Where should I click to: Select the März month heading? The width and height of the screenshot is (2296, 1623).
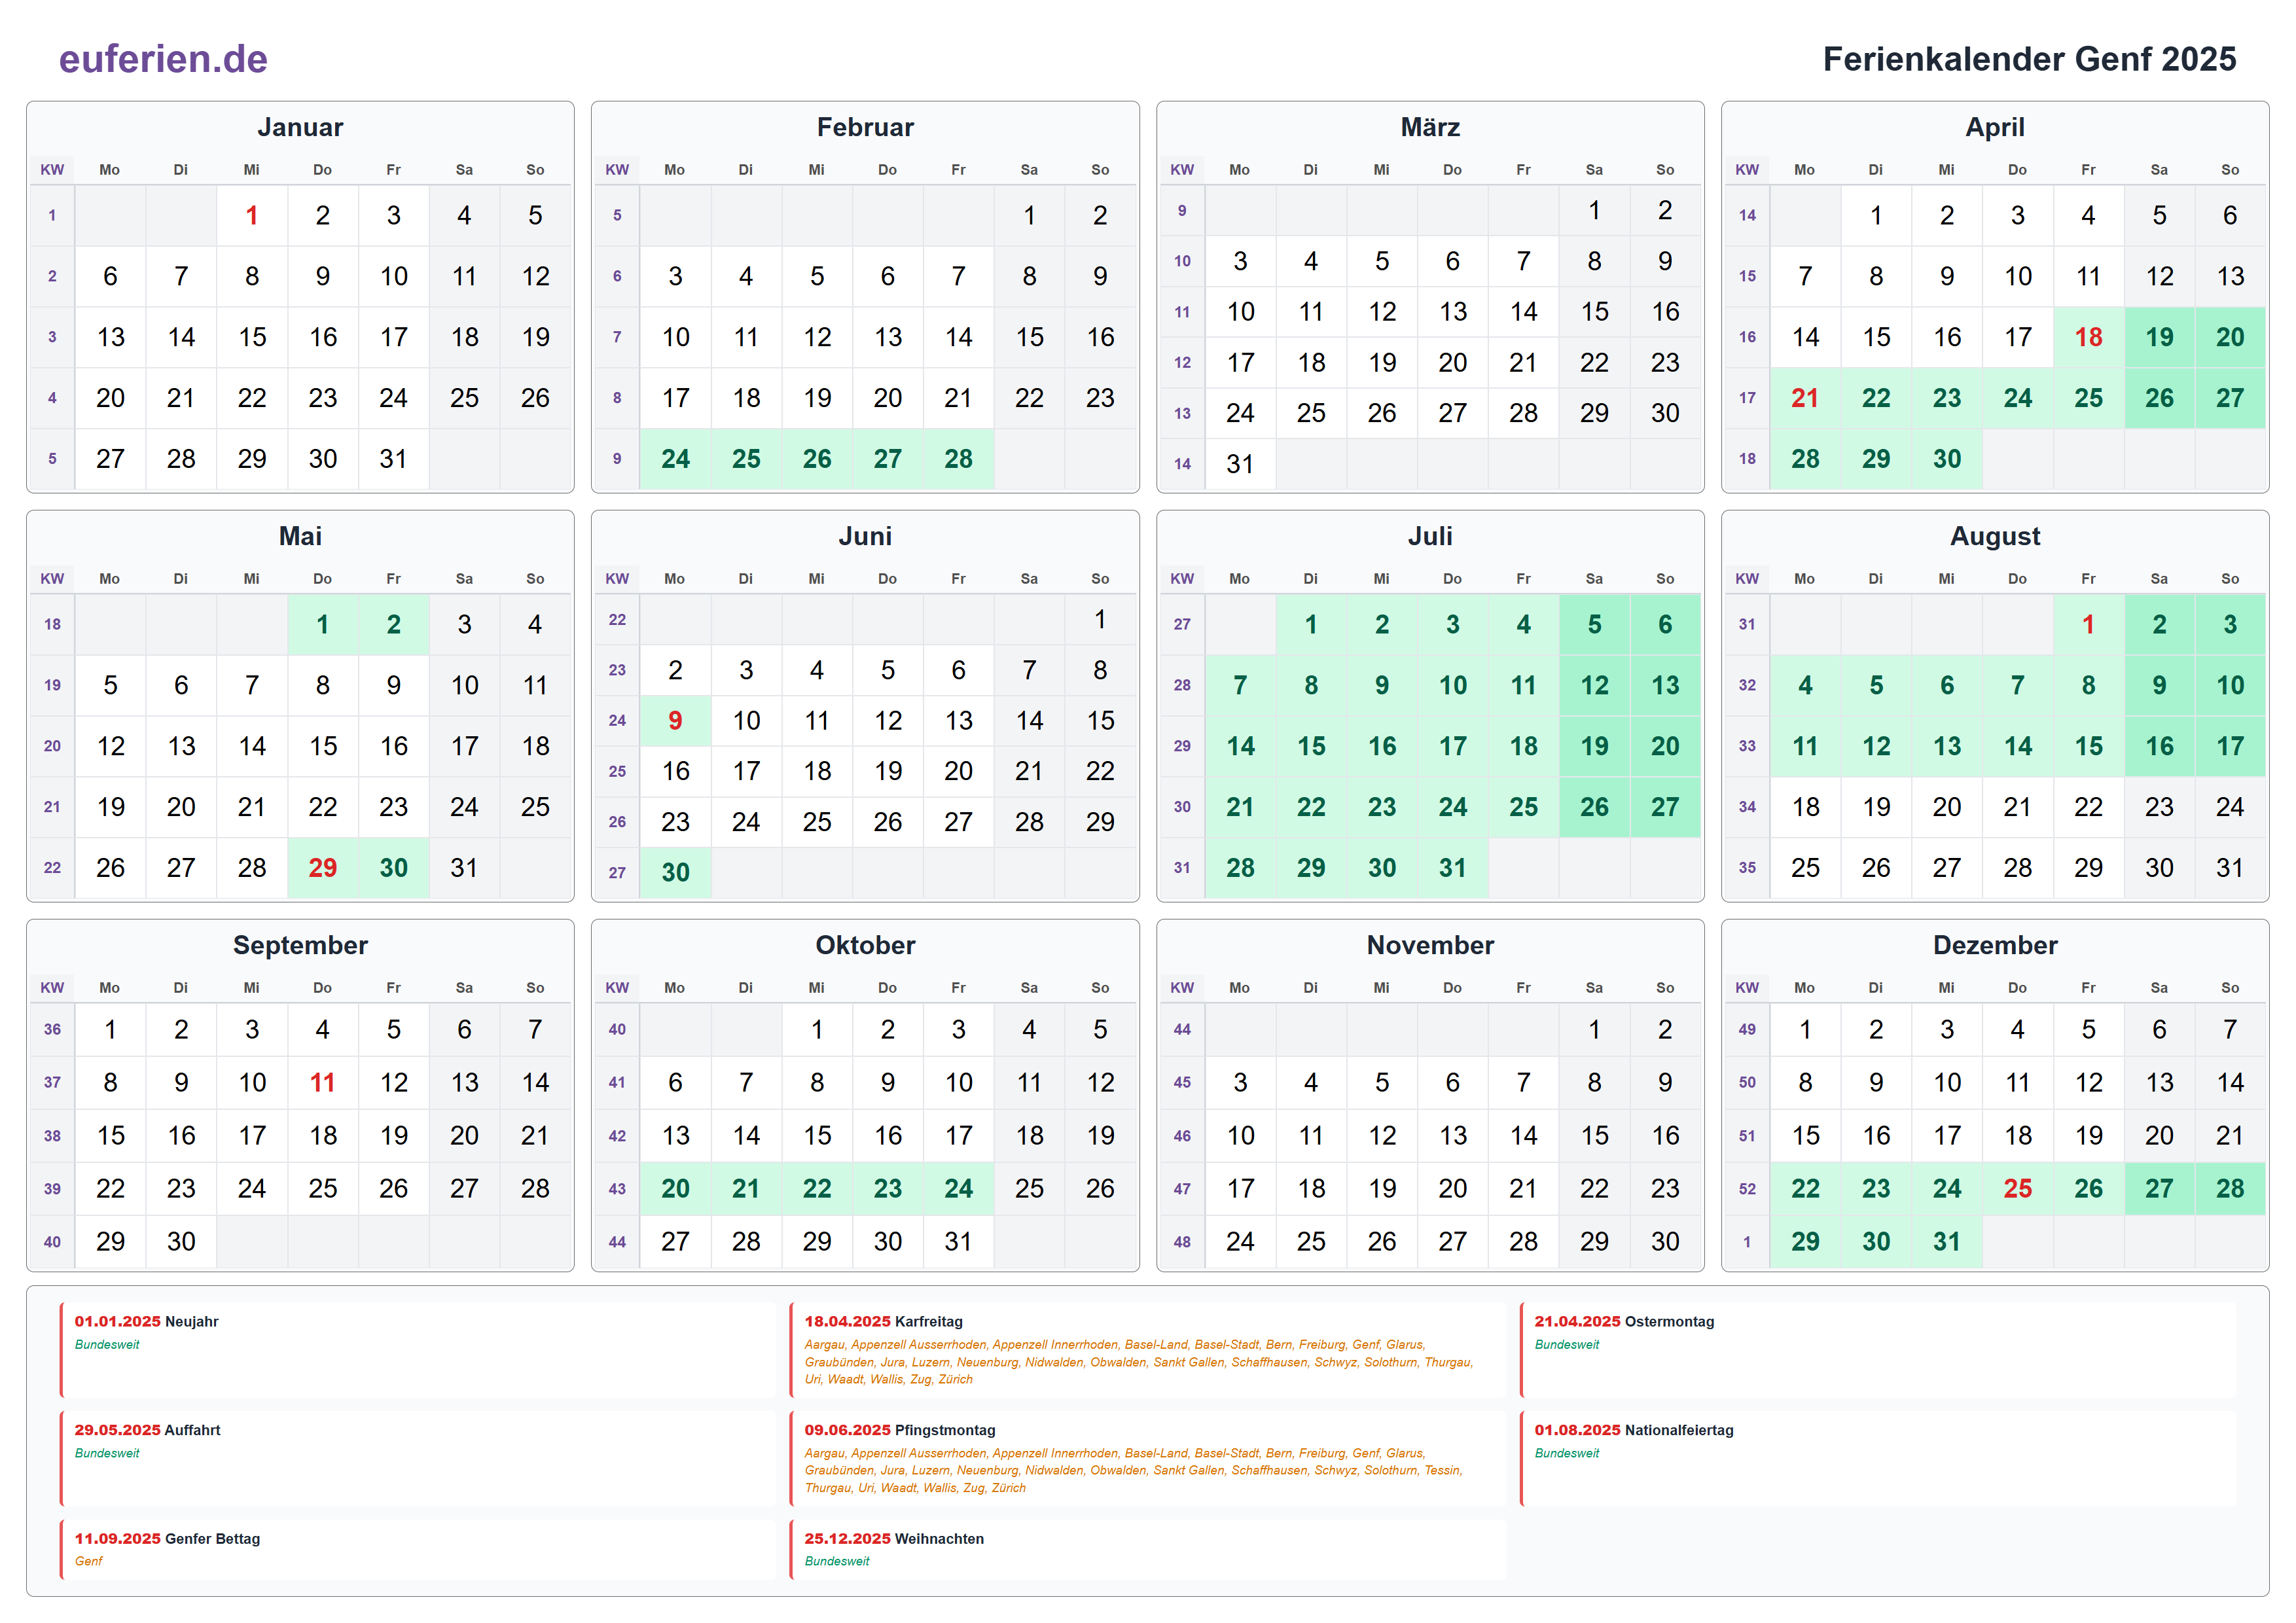1430,127
